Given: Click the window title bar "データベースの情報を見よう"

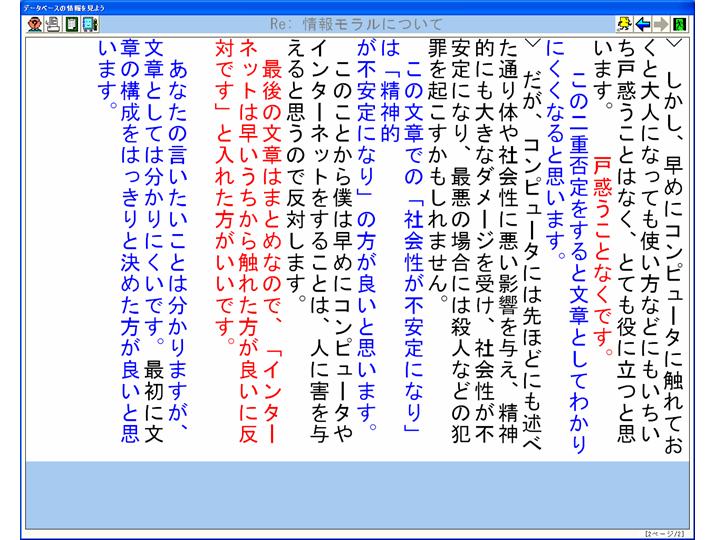Looking at the screenshot, I should coord(60,6).
